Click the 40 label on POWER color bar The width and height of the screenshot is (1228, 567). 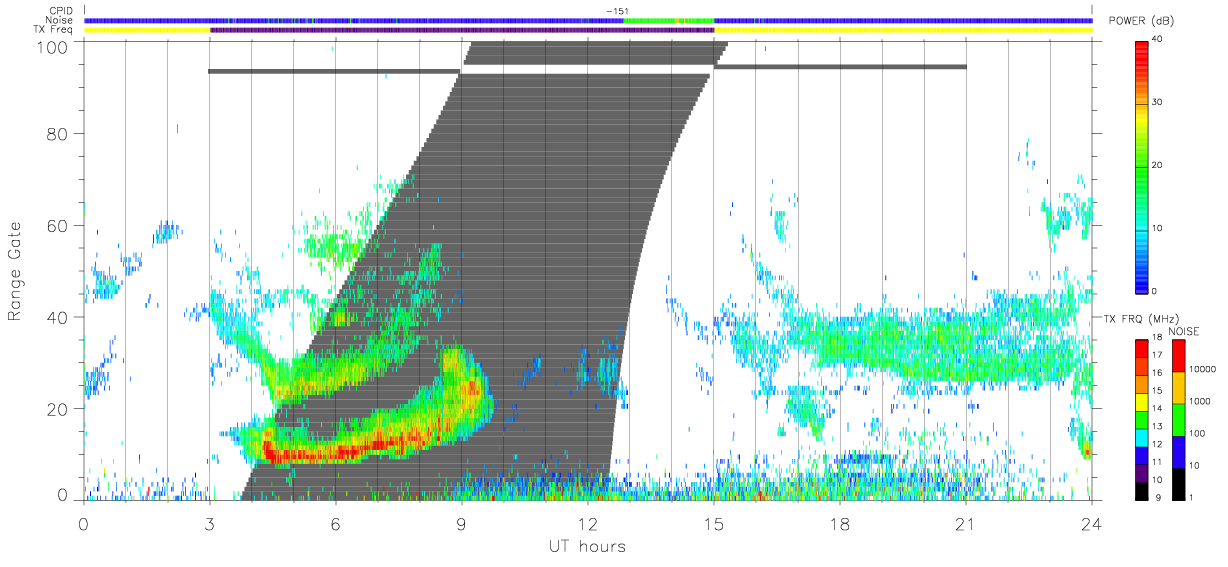pos(1155,39)
